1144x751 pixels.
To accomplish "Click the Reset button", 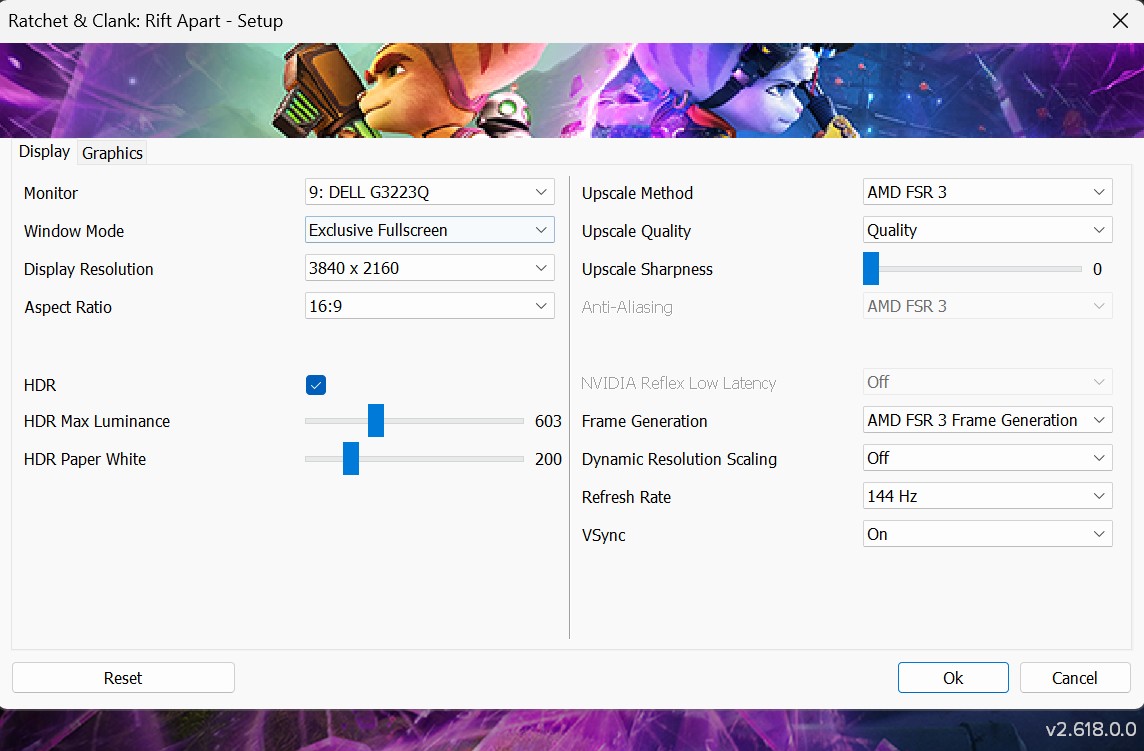I will pos(123,678).
